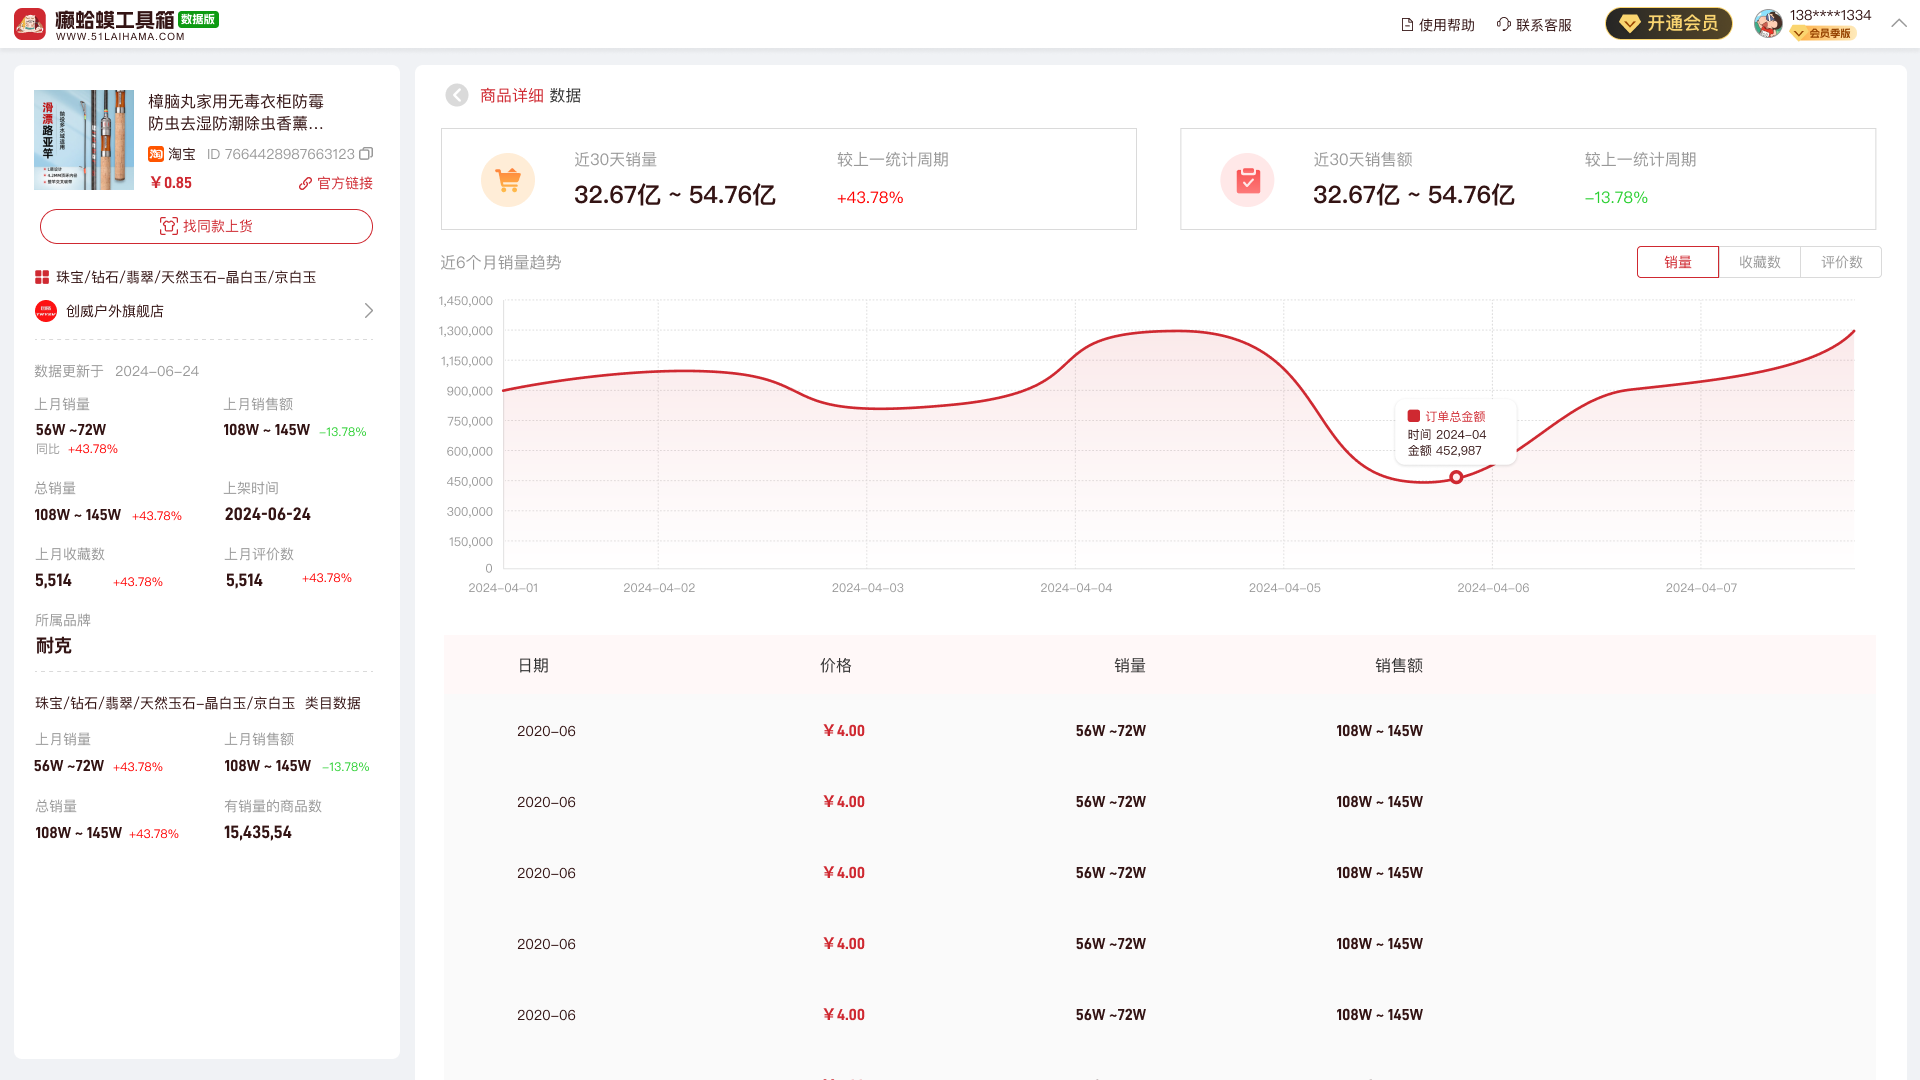This screenshot has width=1920, height=1080.
Task: Click the back arrow beside 商品详细
Action: [457, 95]
